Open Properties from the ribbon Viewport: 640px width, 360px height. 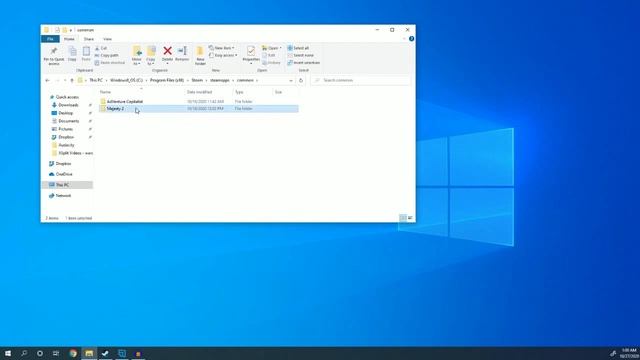[x=251, y=55]
